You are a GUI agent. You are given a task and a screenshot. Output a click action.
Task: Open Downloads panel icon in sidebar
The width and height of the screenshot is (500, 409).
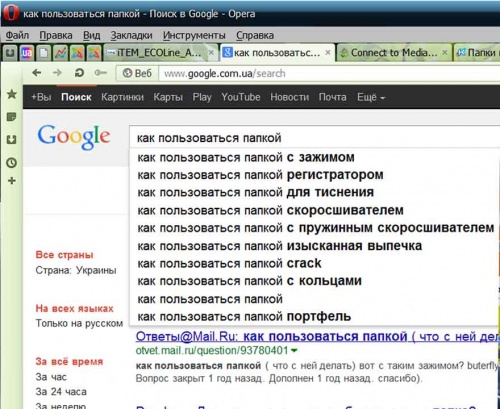pyautogui.click(x=12, y=139)
